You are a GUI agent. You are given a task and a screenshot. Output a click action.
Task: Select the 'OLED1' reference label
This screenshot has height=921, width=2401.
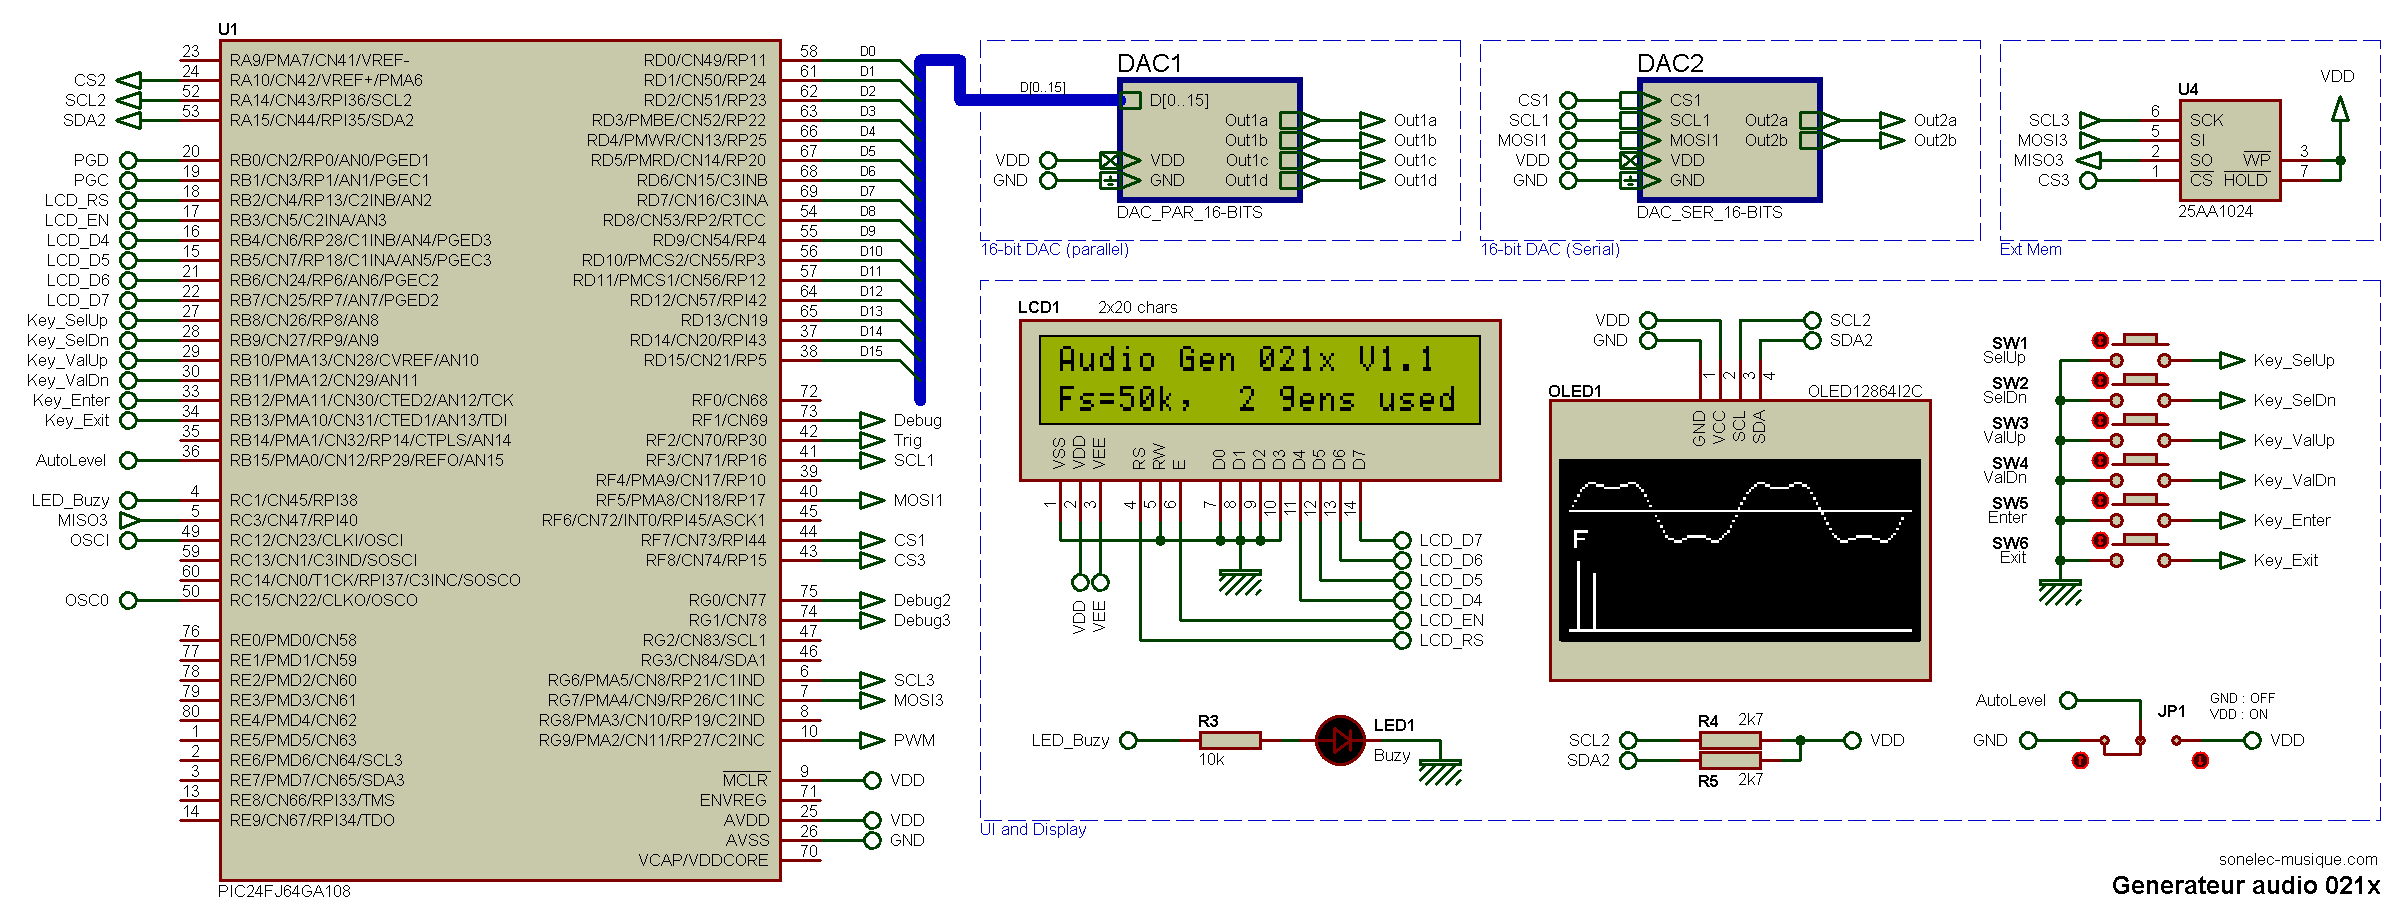[x=1575, y=391]
